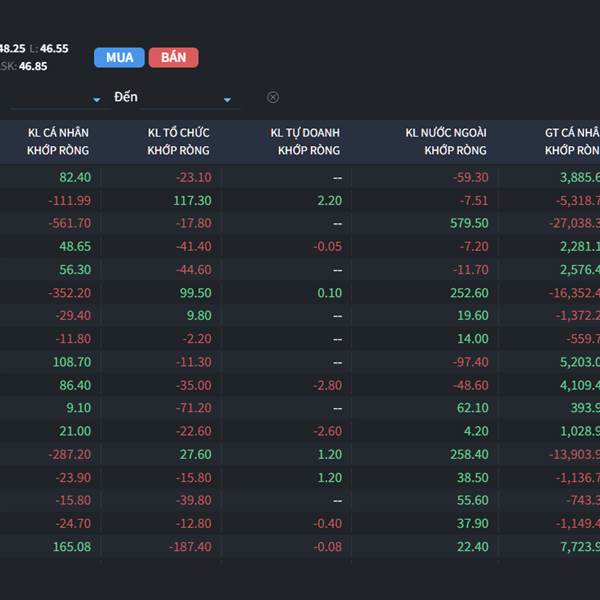This screenshot has width=600, height=600.
Task: Select the 165.08 individual volume cell
Action: [72, 546]
